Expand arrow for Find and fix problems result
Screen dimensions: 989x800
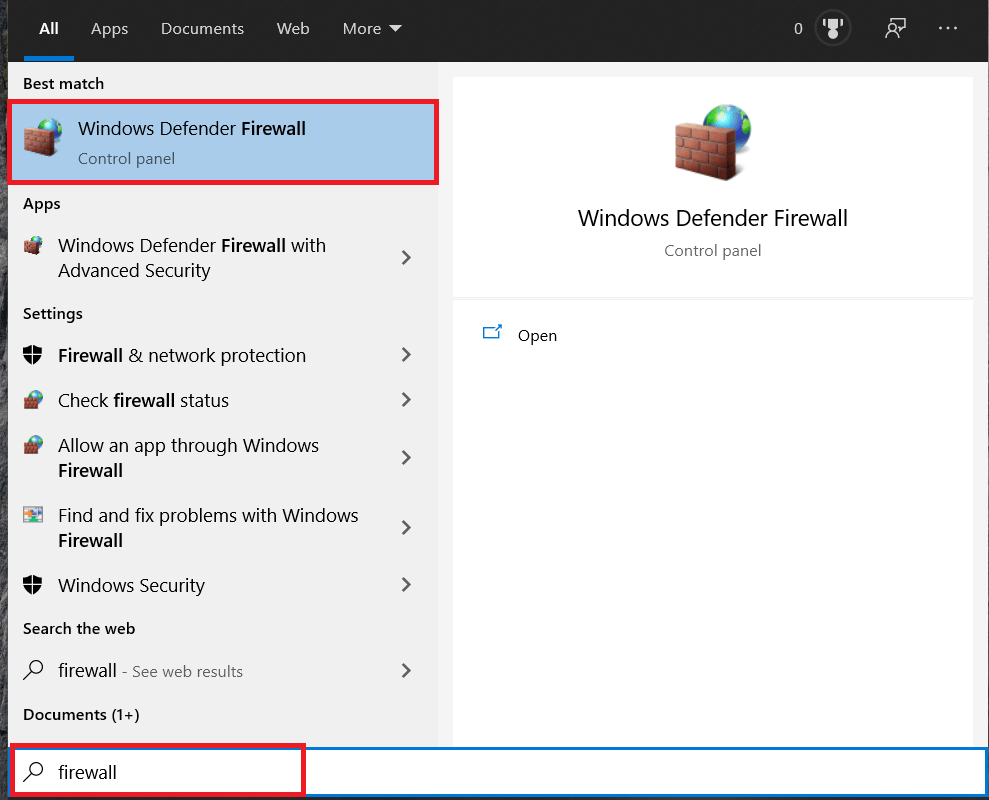point(406,528)
